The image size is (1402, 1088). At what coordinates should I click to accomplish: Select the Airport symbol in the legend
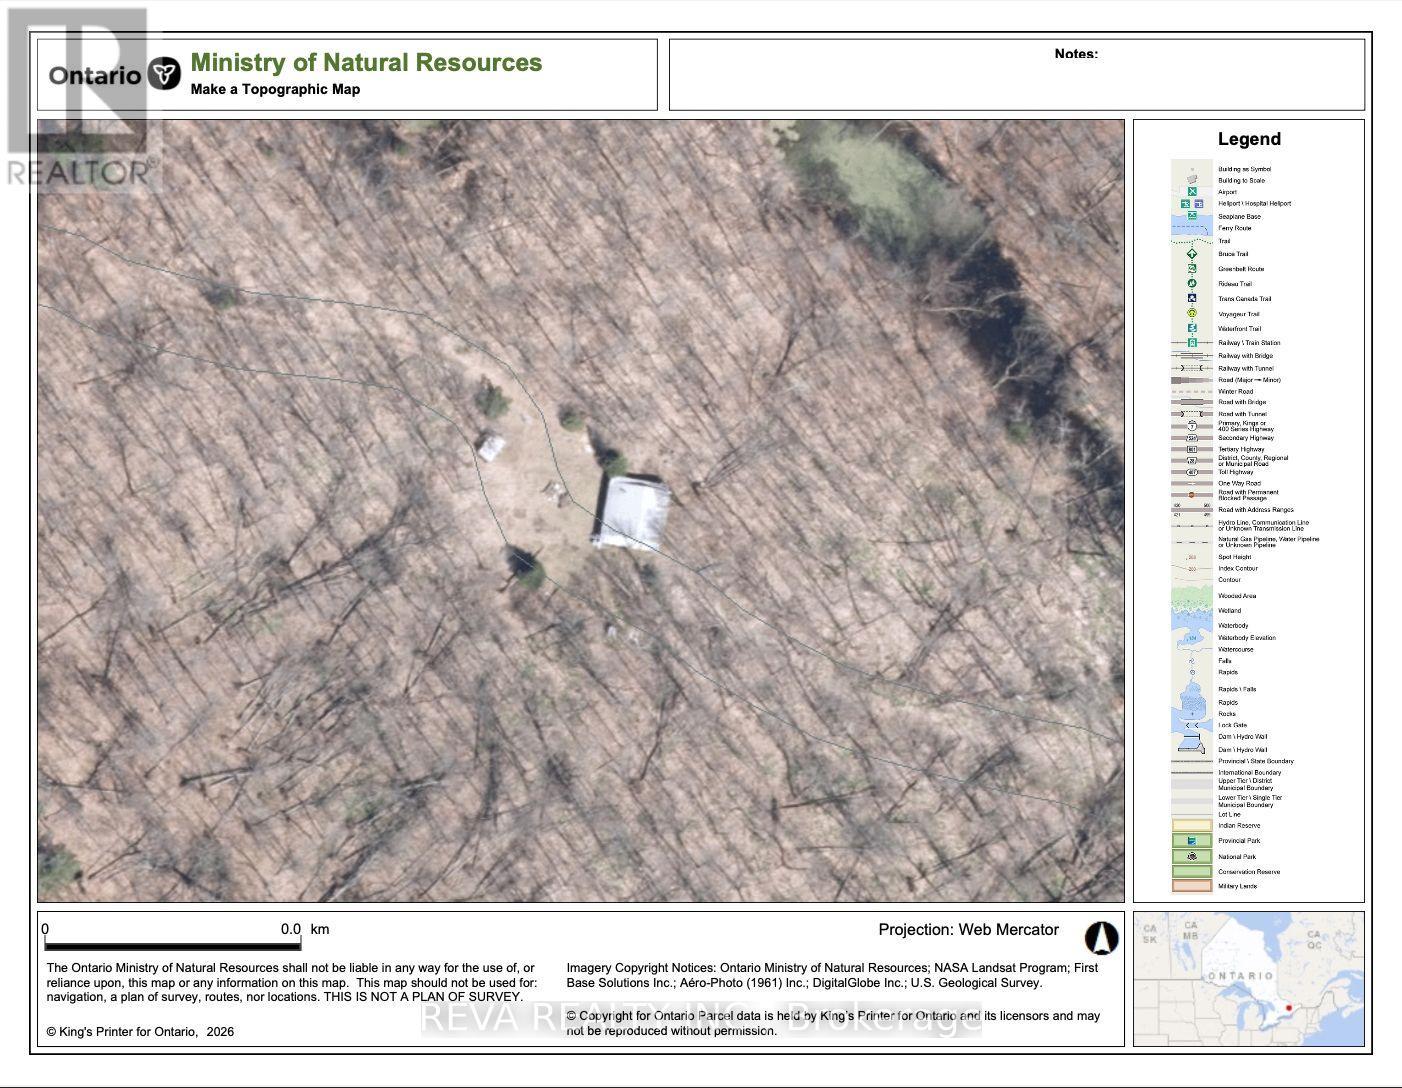tap(1193, 191)
